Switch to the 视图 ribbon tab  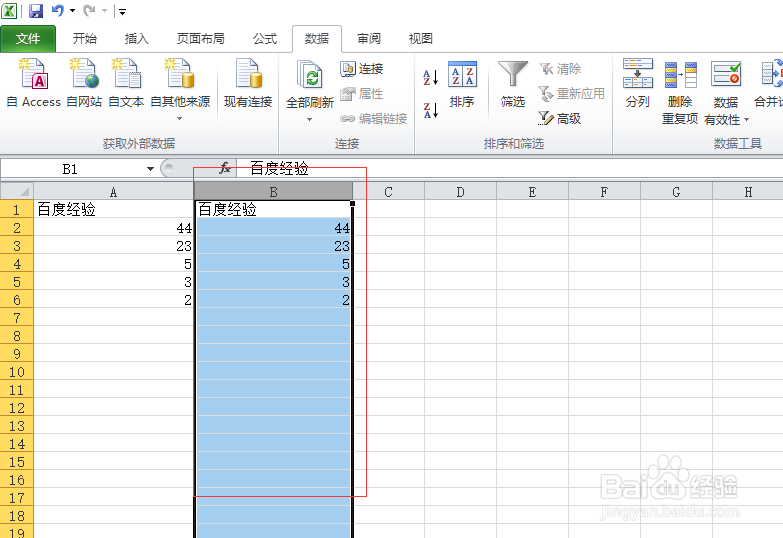point(420,38)
